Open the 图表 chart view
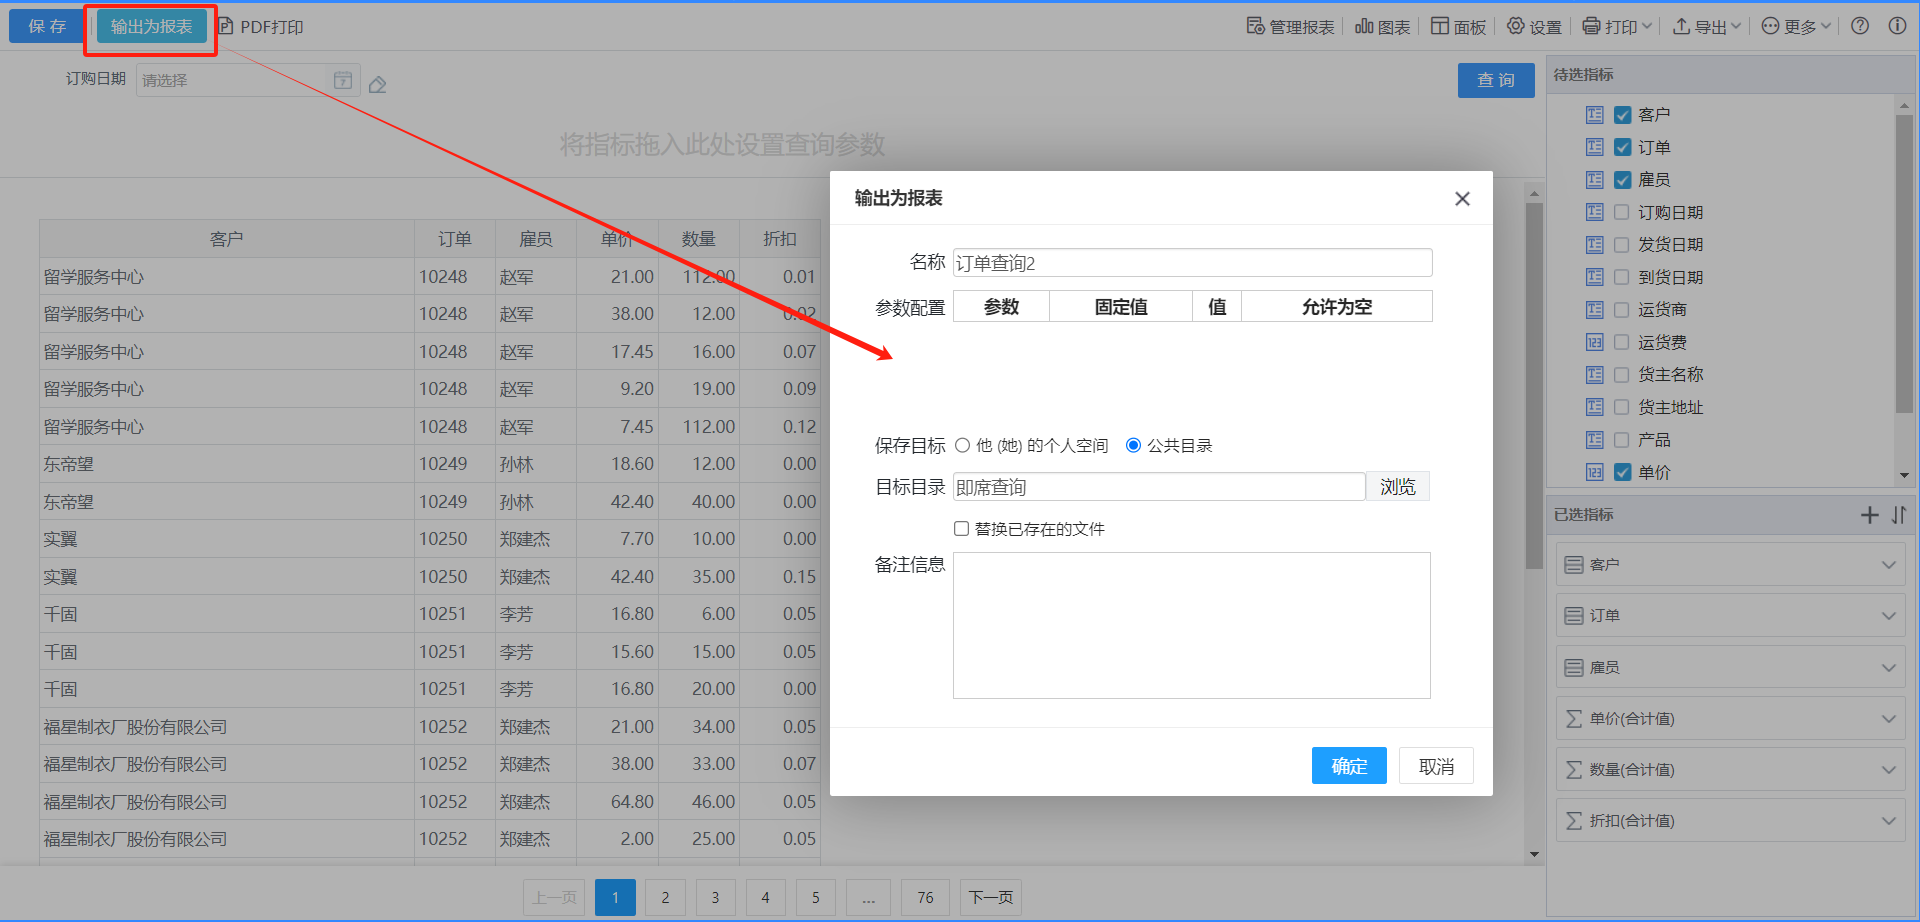The image size is (1920, 922). point(1382,27)
